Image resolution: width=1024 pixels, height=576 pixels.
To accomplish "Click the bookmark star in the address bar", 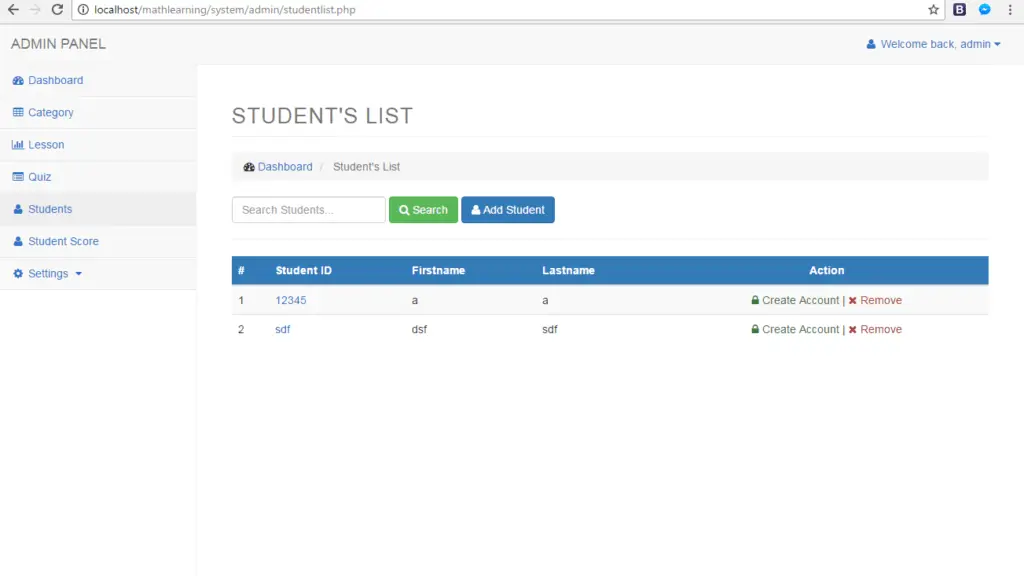I will point(932,9).
